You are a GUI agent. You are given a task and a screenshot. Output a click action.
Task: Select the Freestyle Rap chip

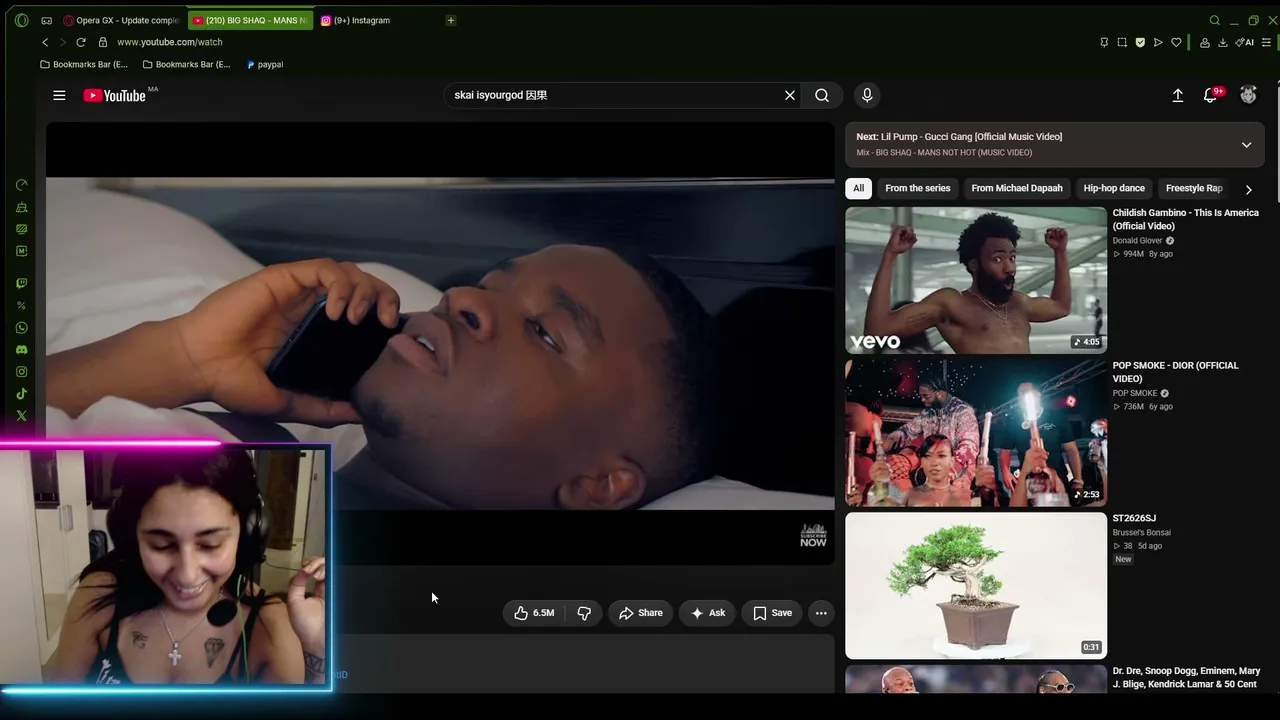[x=1194, y=188]
